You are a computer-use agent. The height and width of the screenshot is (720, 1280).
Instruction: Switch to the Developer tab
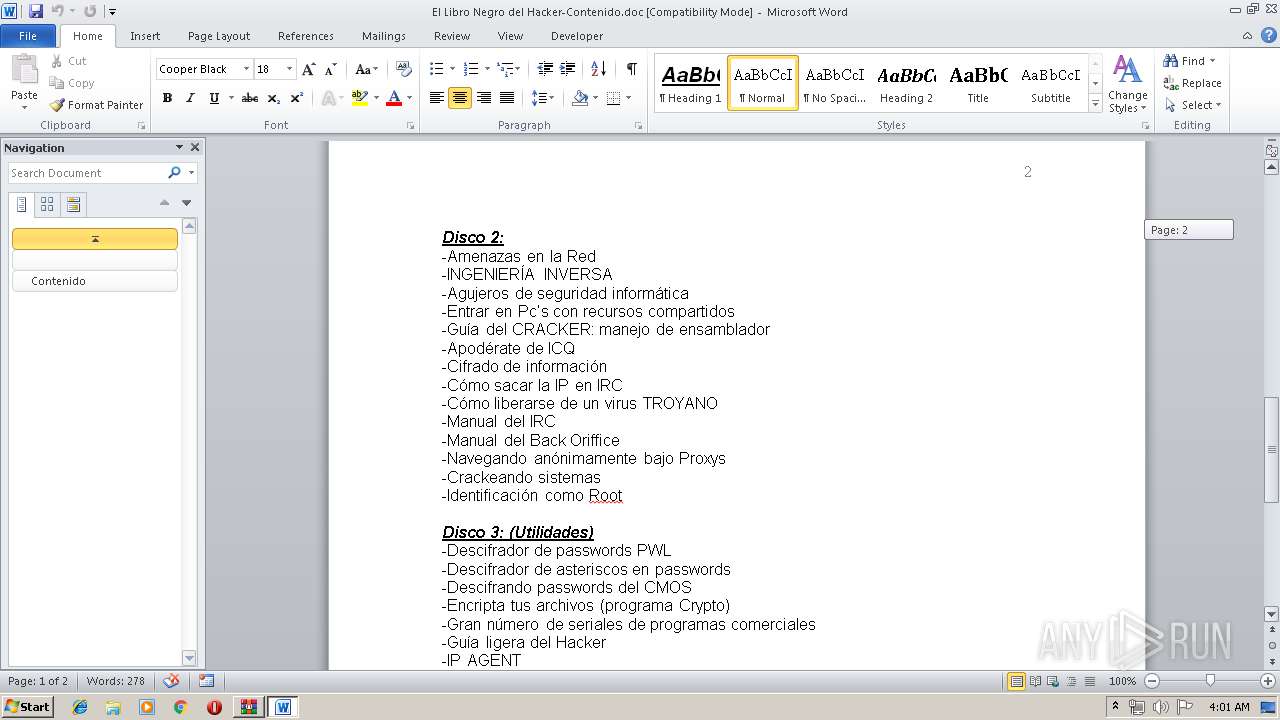577,36
